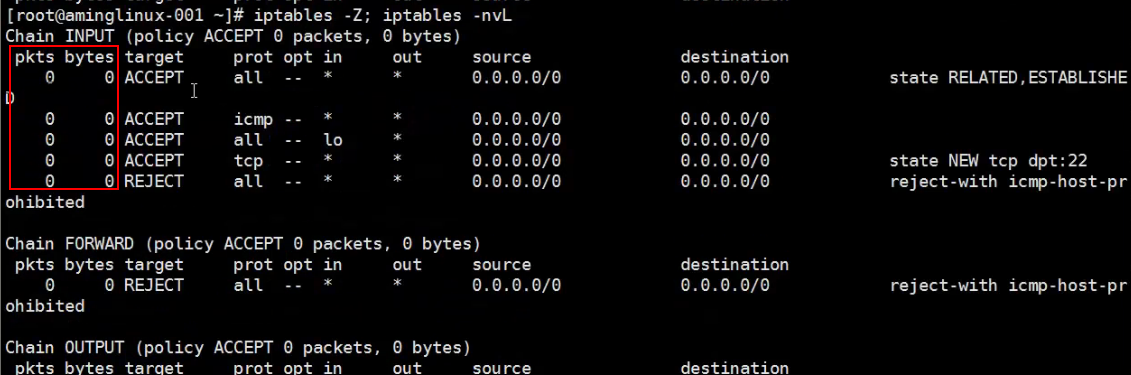Click wrapped 'ohibited' text below INPUT chain

click(45, 203)
